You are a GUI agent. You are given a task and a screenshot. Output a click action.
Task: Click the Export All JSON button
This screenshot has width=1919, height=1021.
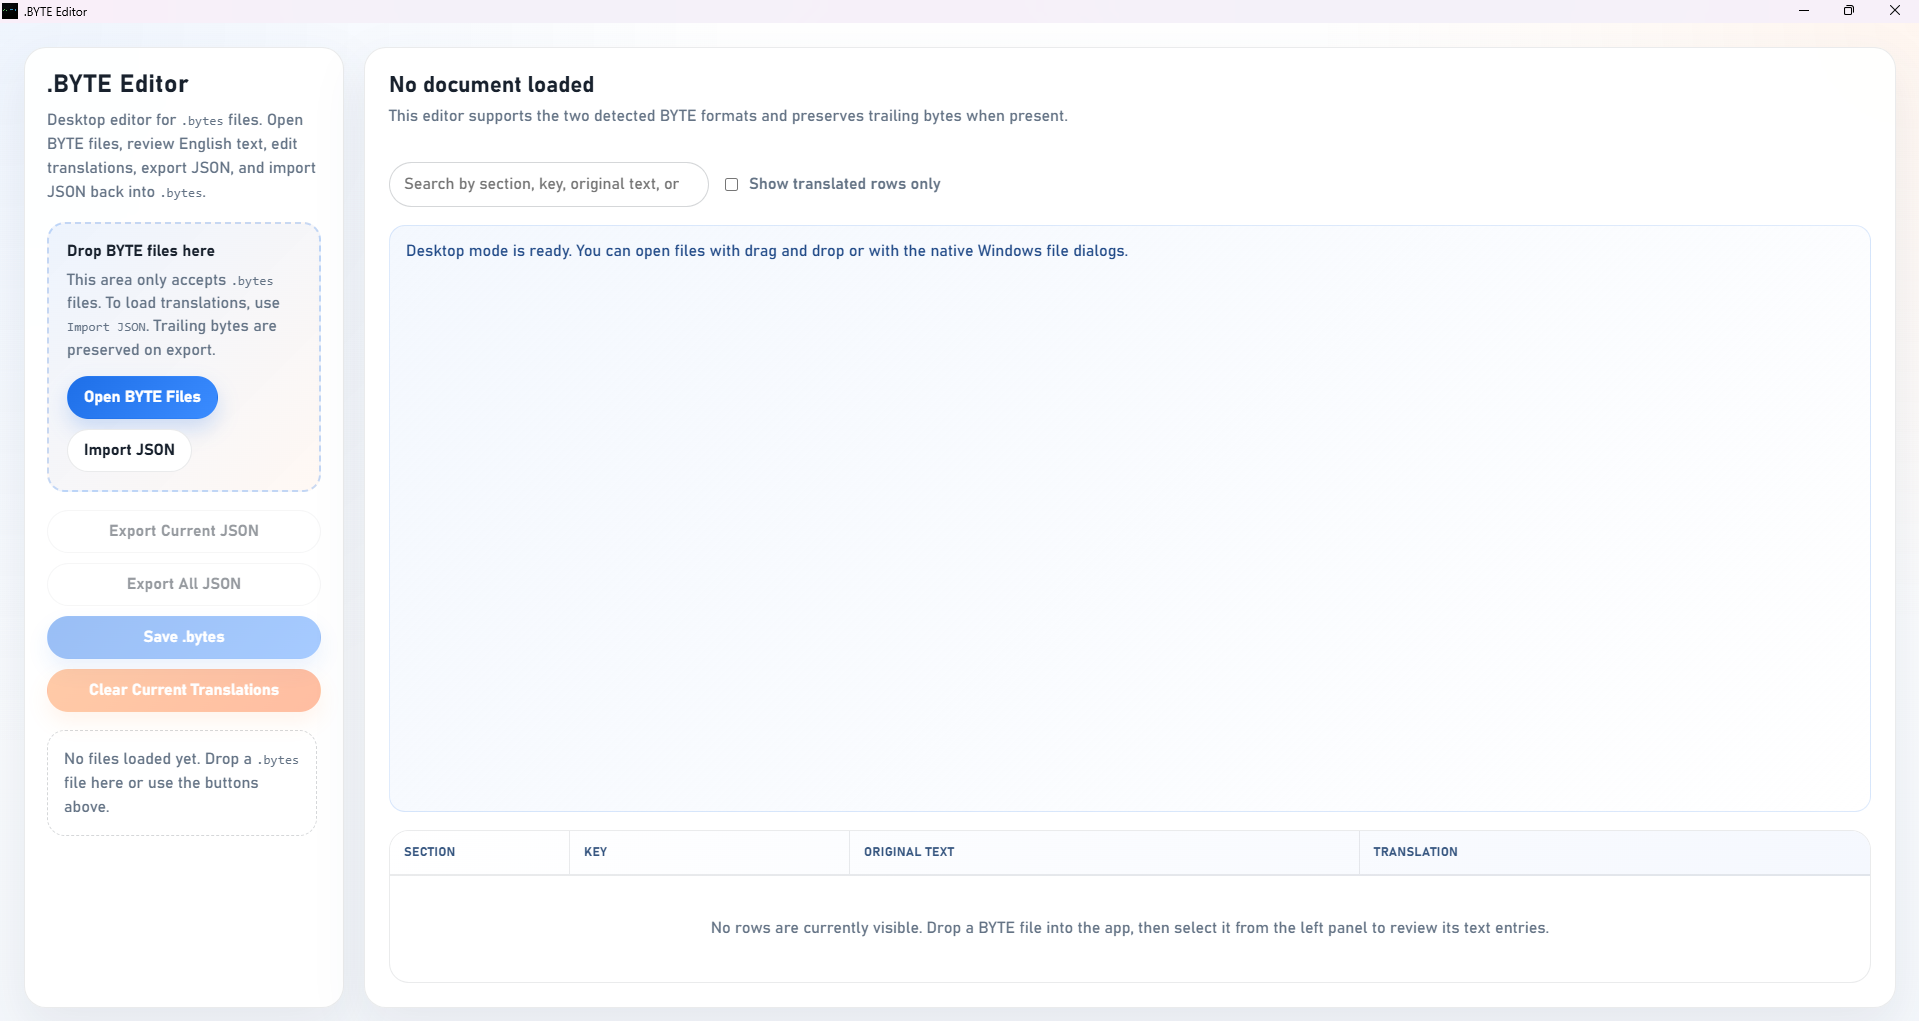pos(184,584)
